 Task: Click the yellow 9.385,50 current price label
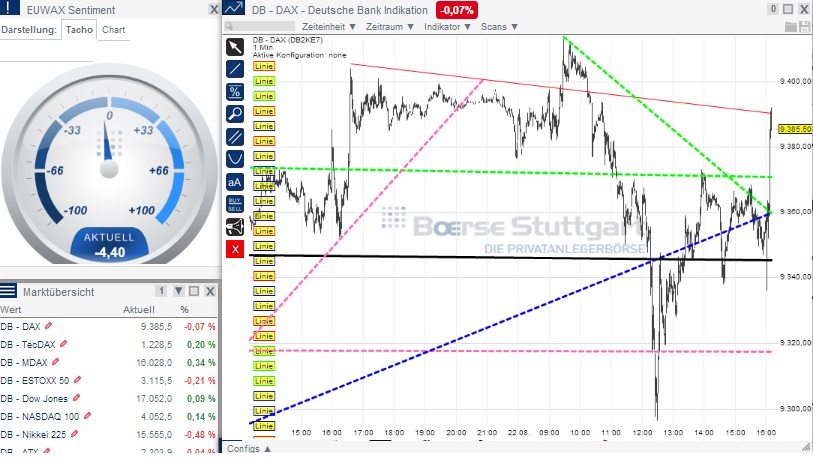point(795,129)
